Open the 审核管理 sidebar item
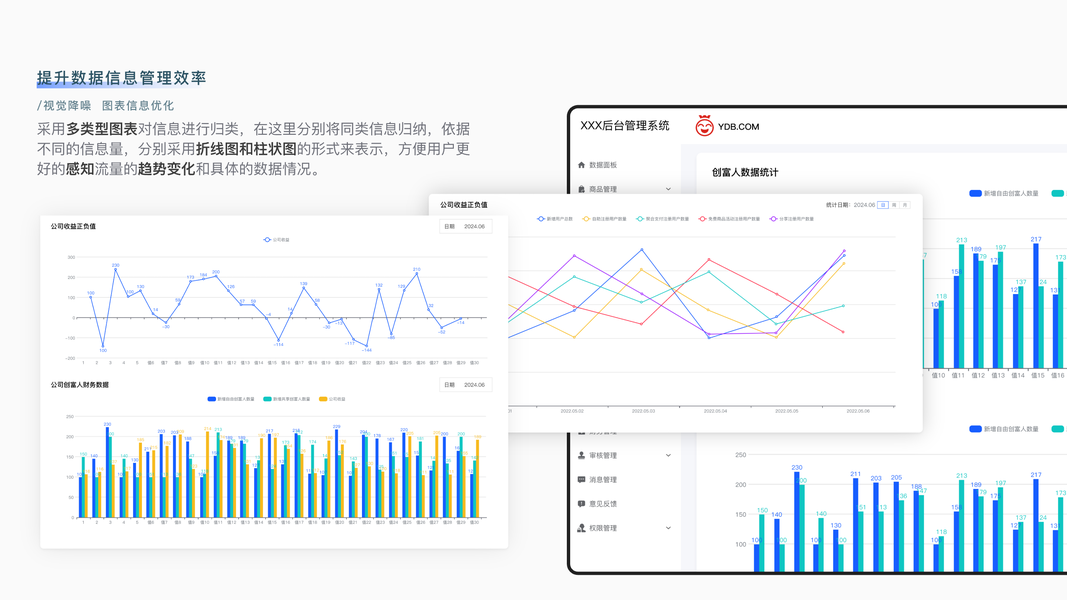 pos(603,455)
